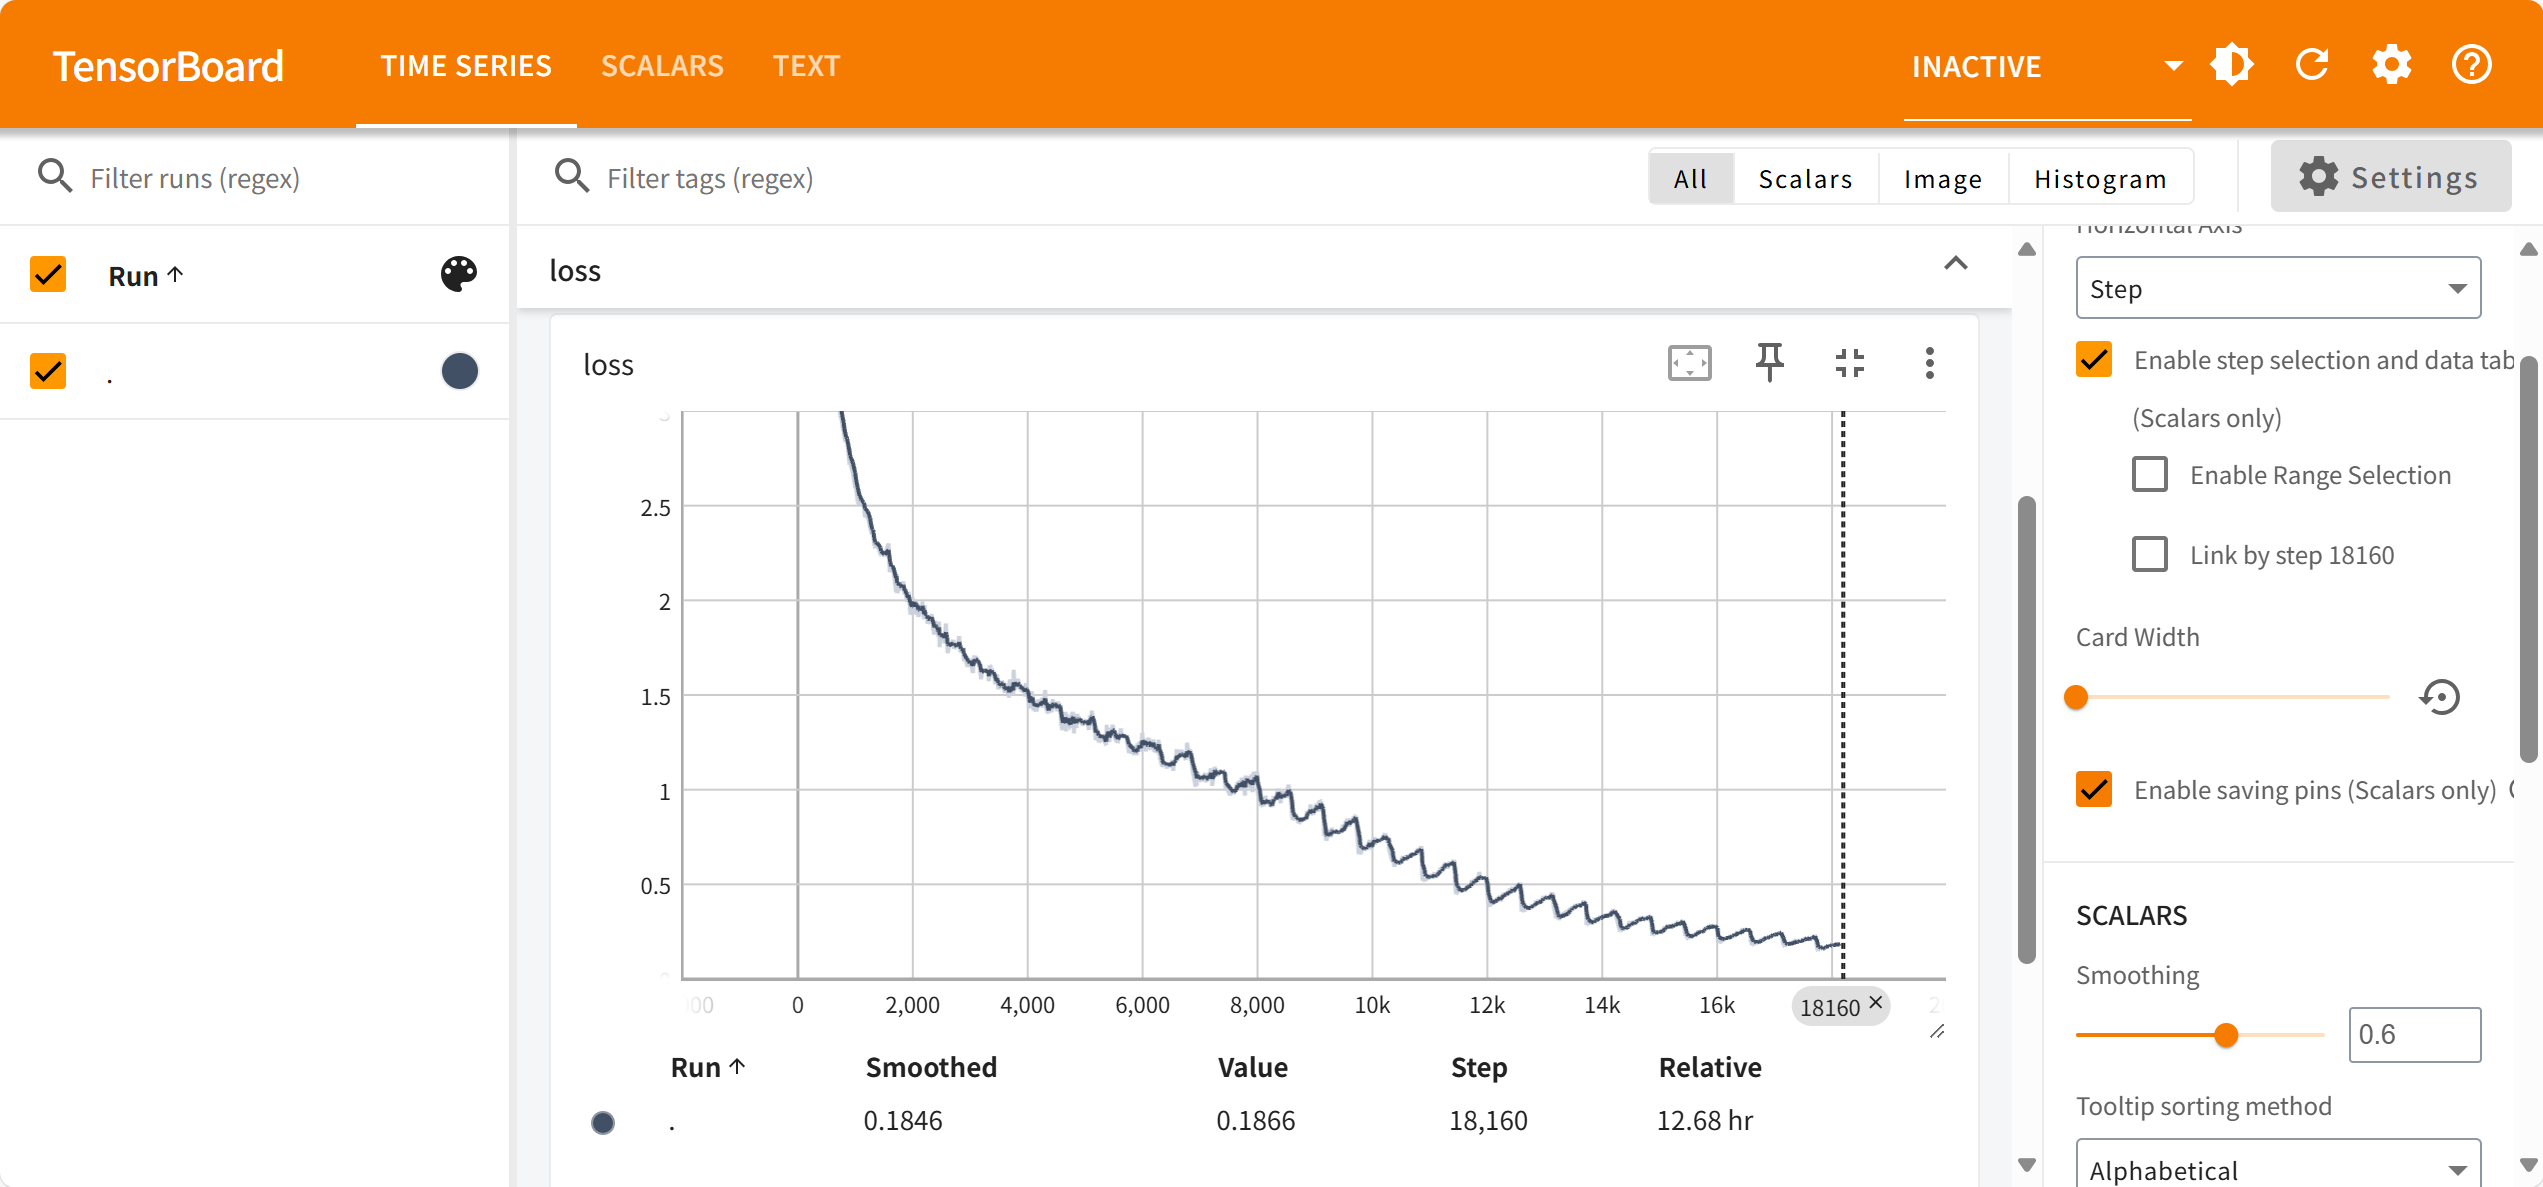Open the help question mark icon
This screenshot has height=1187, width=2543.
tap(2471, 66)
